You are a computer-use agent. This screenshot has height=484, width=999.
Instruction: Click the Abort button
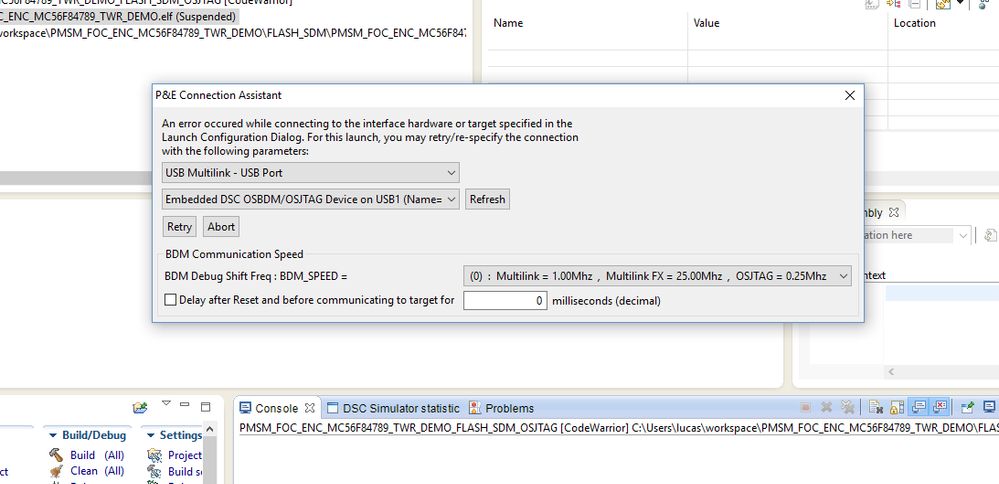[x=221, y=227]
